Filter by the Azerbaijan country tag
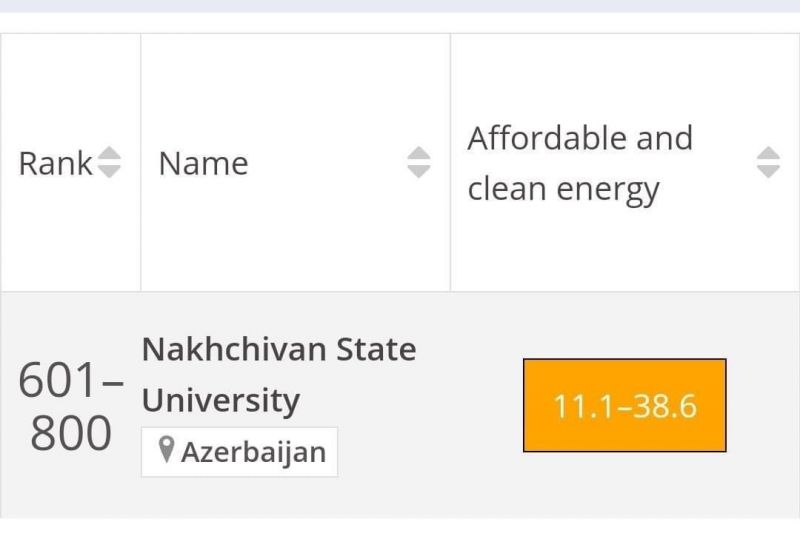This screenshot has width=800, height=559. pos(239,452)
